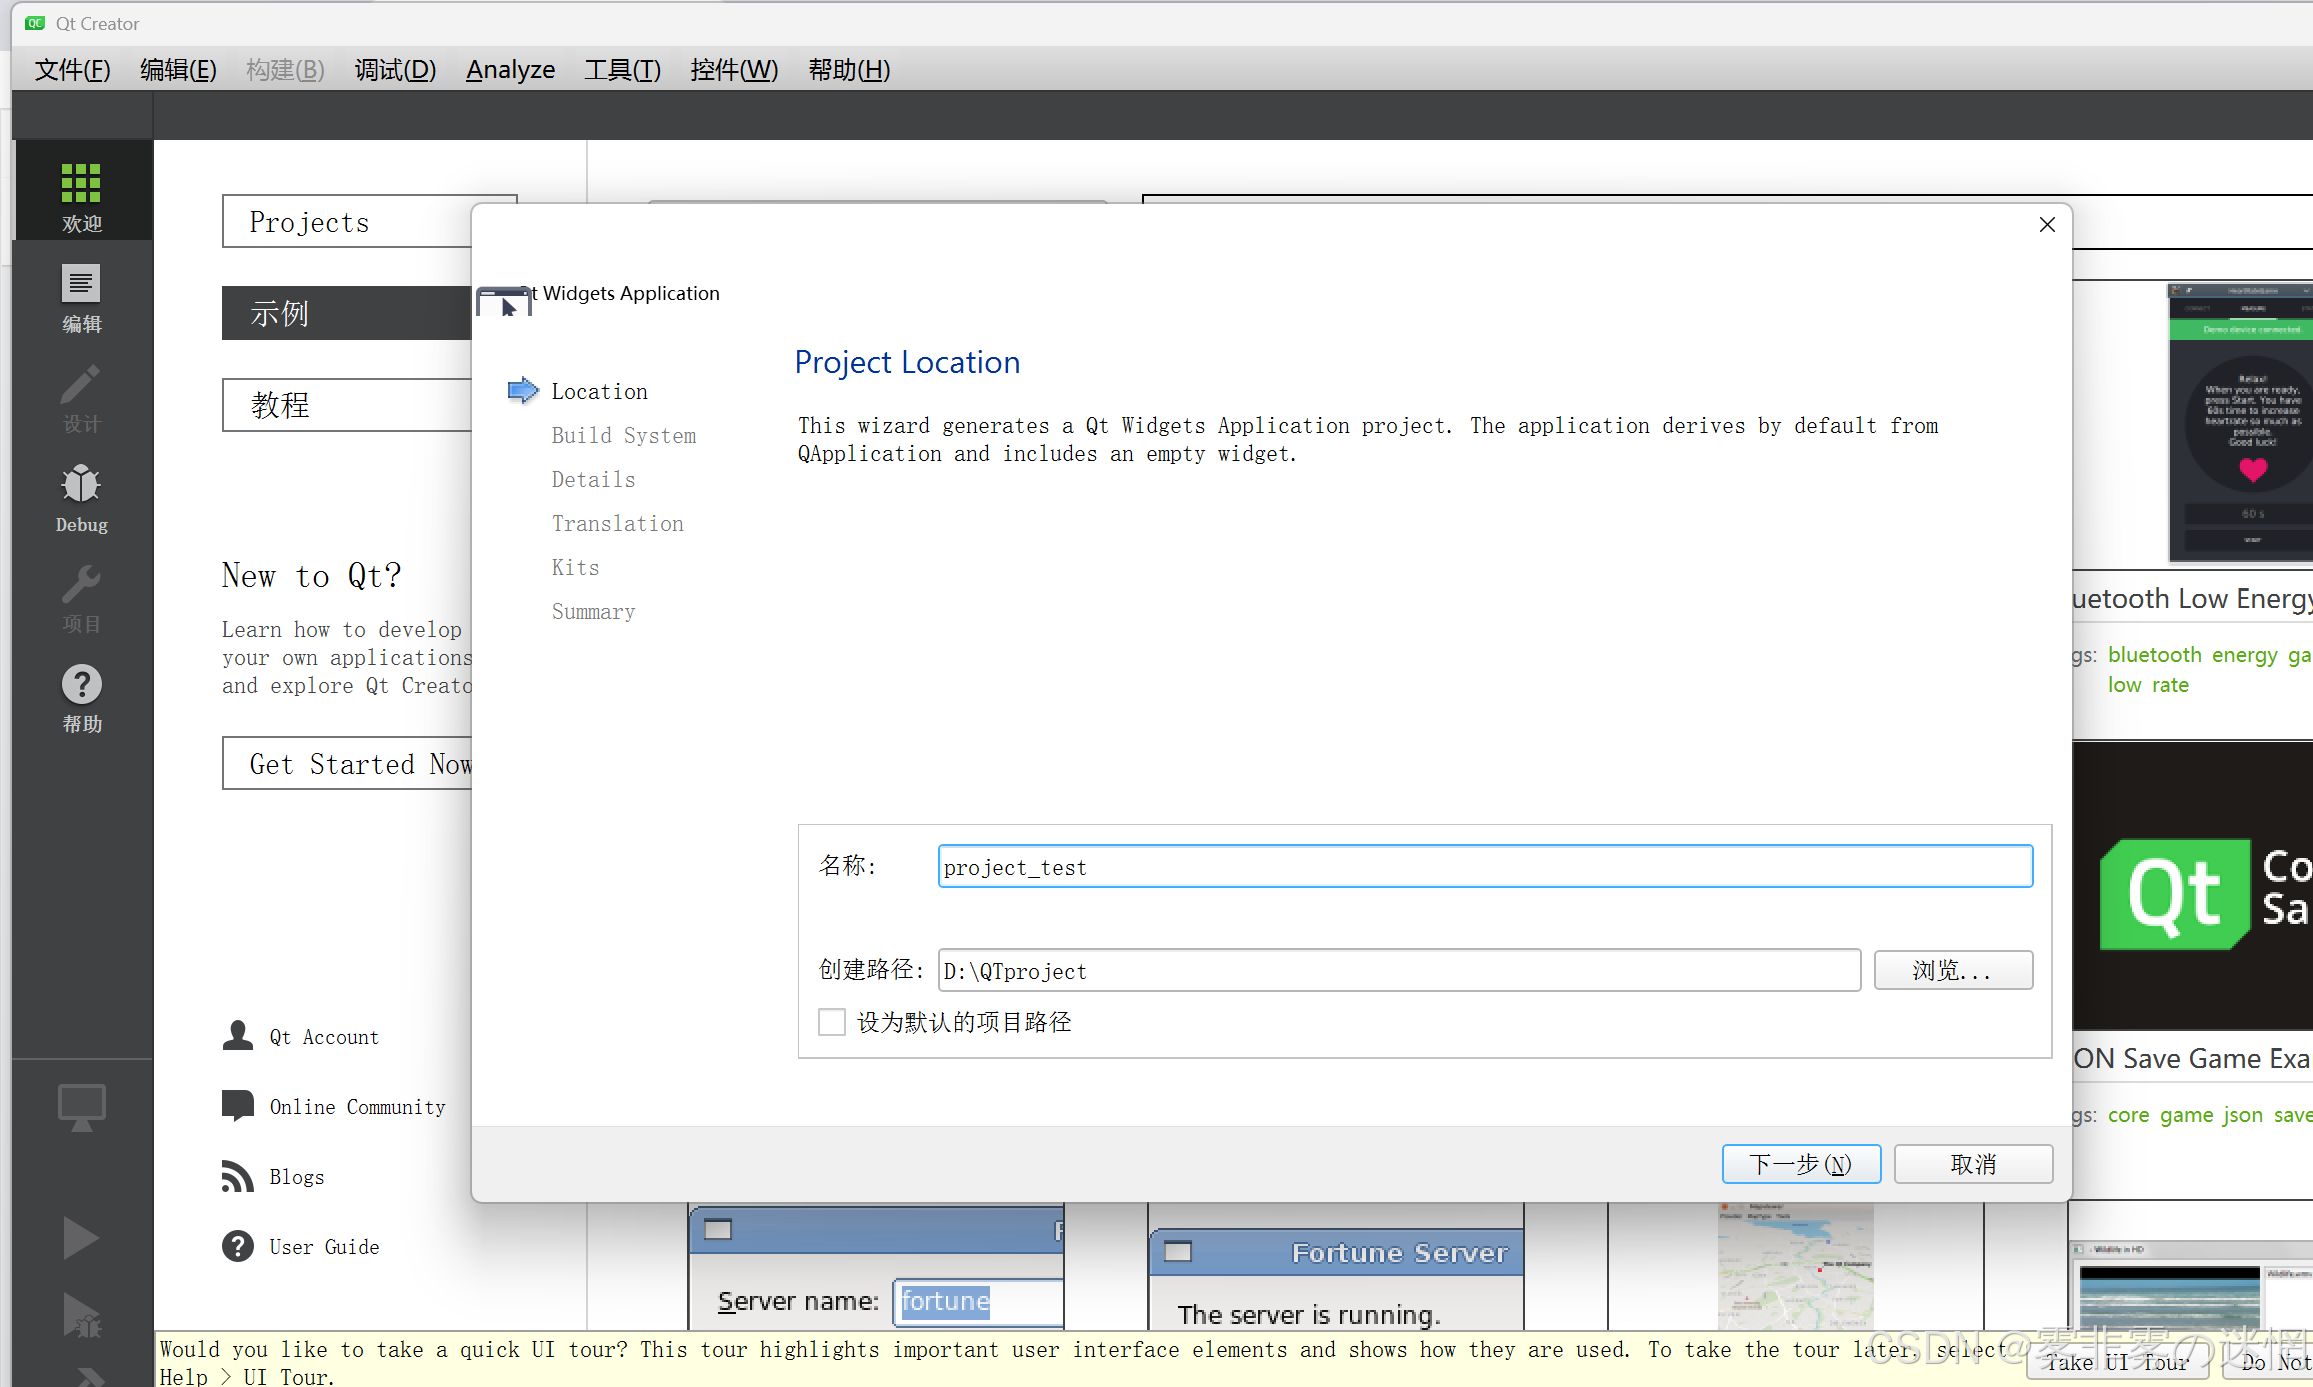The image size is (2313, 1387).
Task: Open the Blogs RSS feed link
Action: point(296,1177)
